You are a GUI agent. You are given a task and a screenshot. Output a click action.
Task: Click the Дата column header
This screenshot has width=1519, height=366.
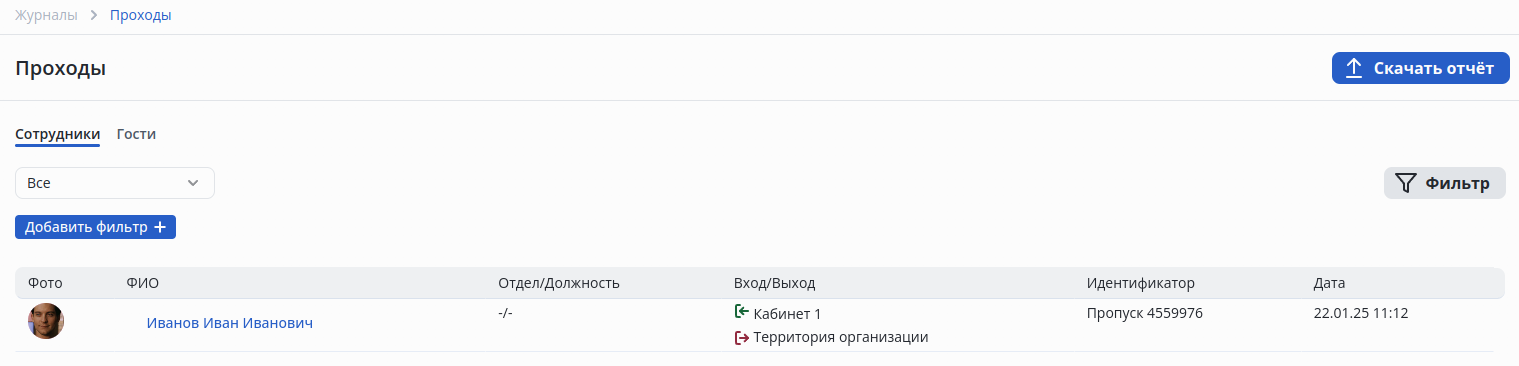coord(1329,283)
